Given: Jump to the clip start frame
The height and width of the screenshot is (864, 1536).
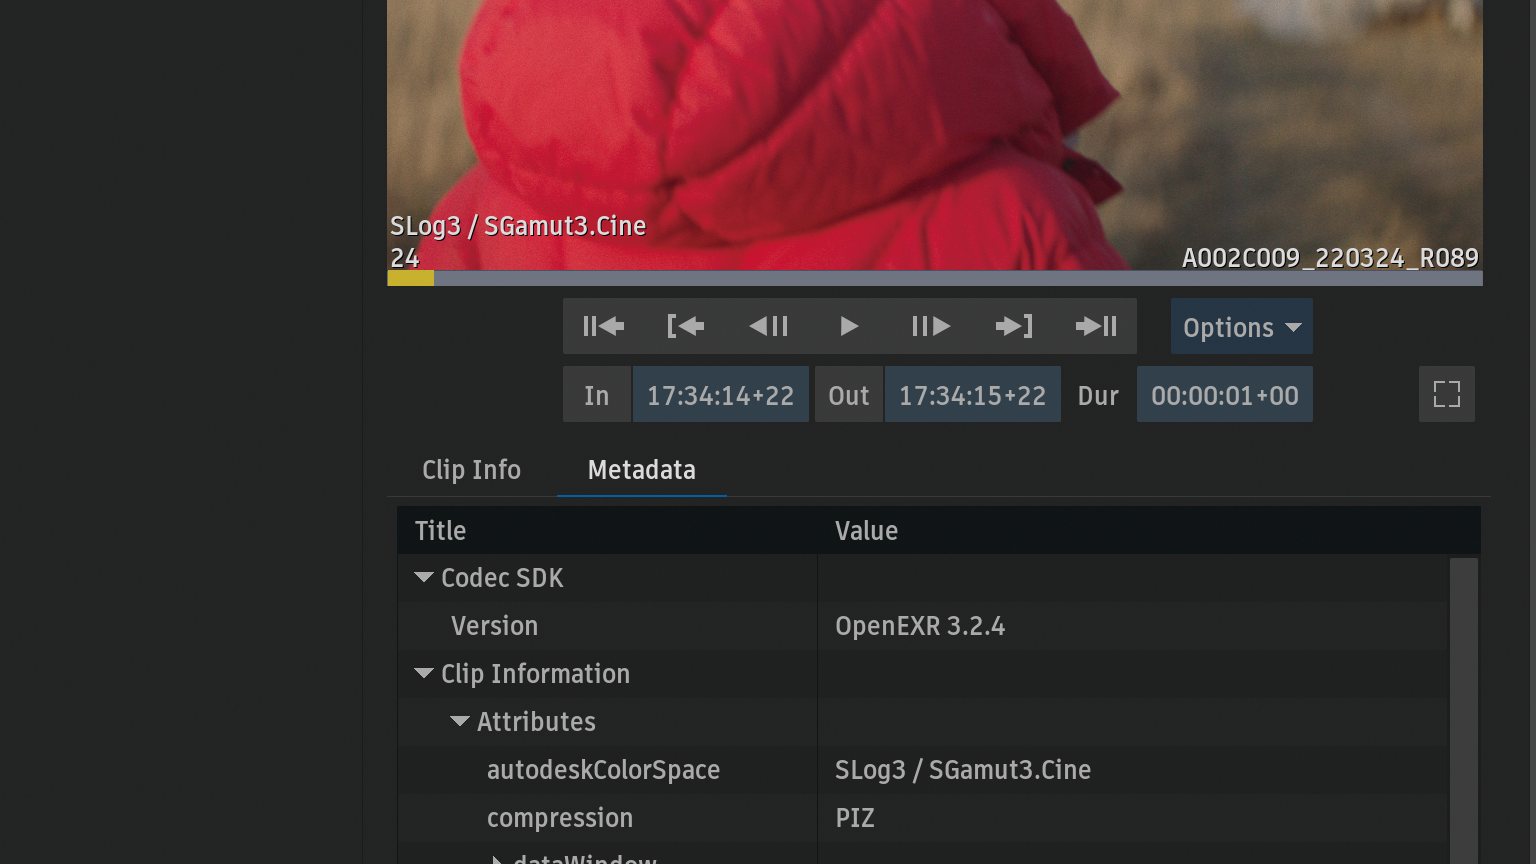Looking at the screenshot, I should click(x=603, y=326).
